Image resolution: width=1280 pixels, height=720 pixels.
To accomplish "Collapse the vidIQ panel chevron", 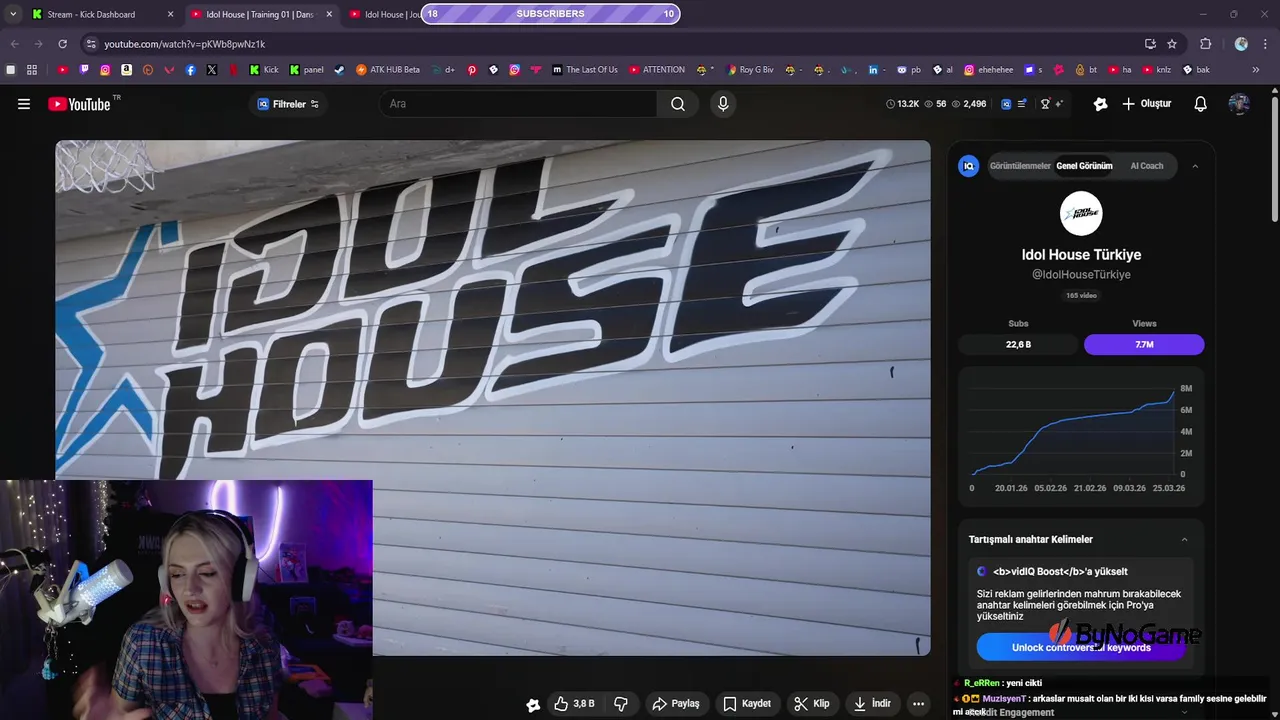I will [1194, 166].
